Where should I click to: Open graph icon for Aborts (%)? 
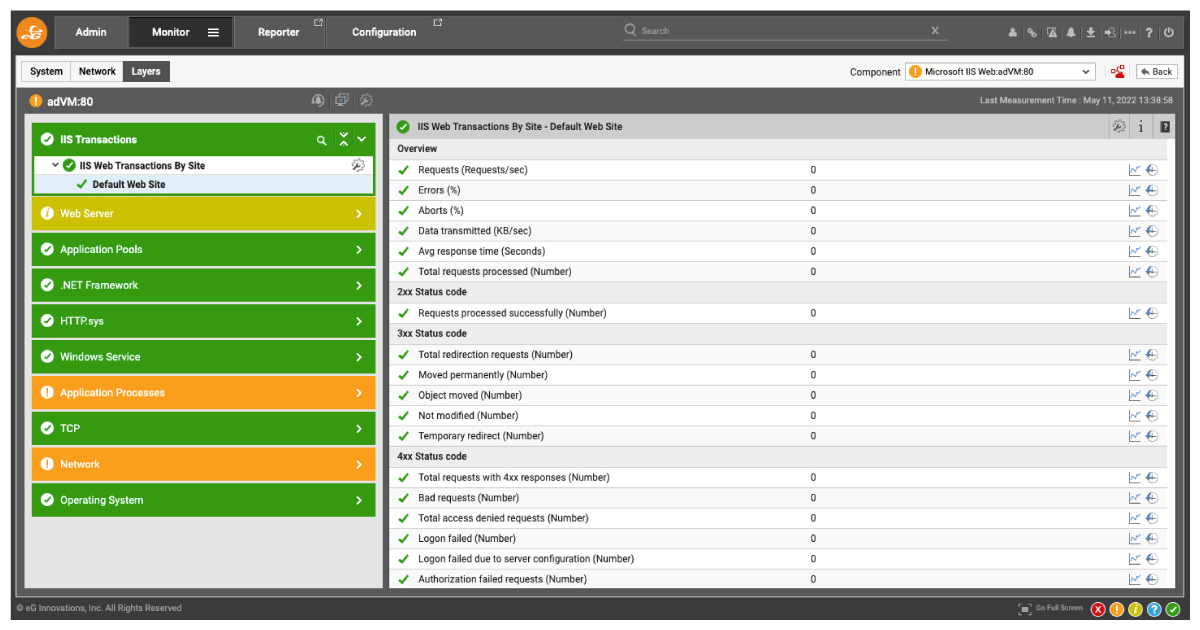point(1135,211)
